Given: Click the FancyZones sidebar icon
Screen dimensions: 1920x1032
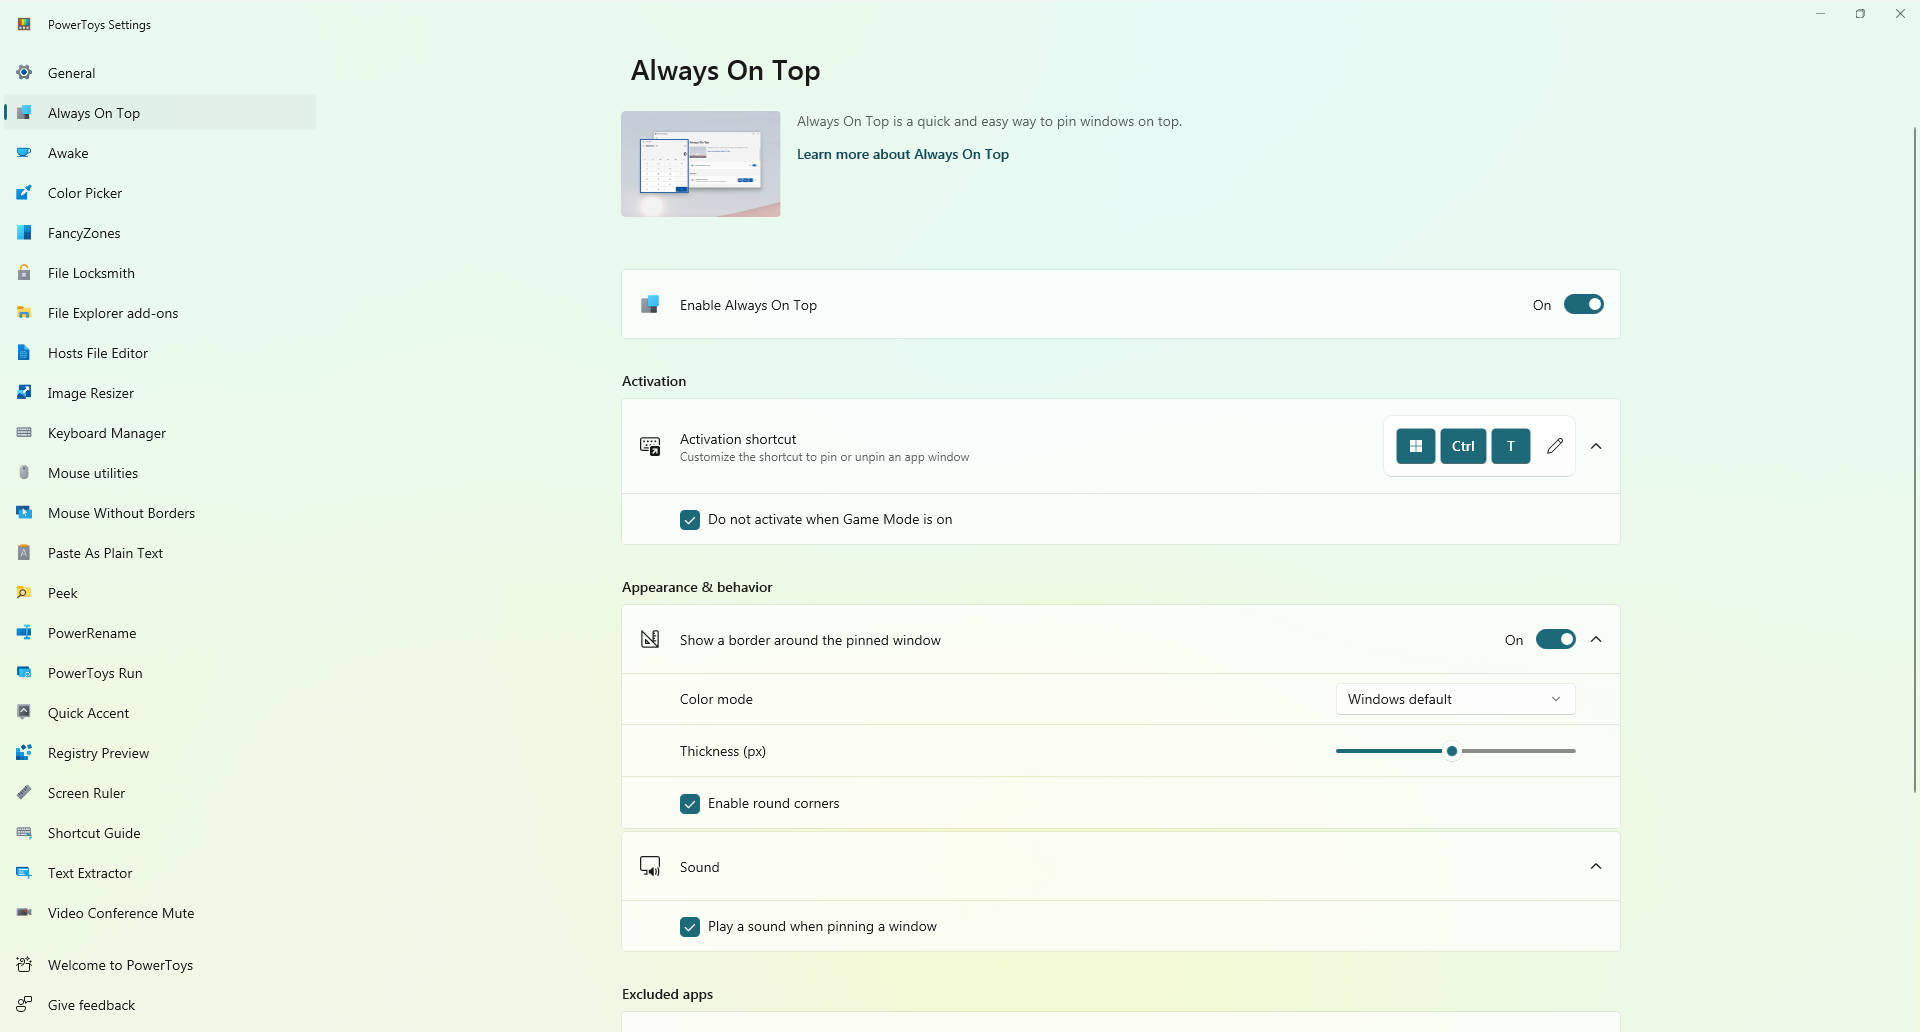Looking at the screenshot, I should (24, 233).
